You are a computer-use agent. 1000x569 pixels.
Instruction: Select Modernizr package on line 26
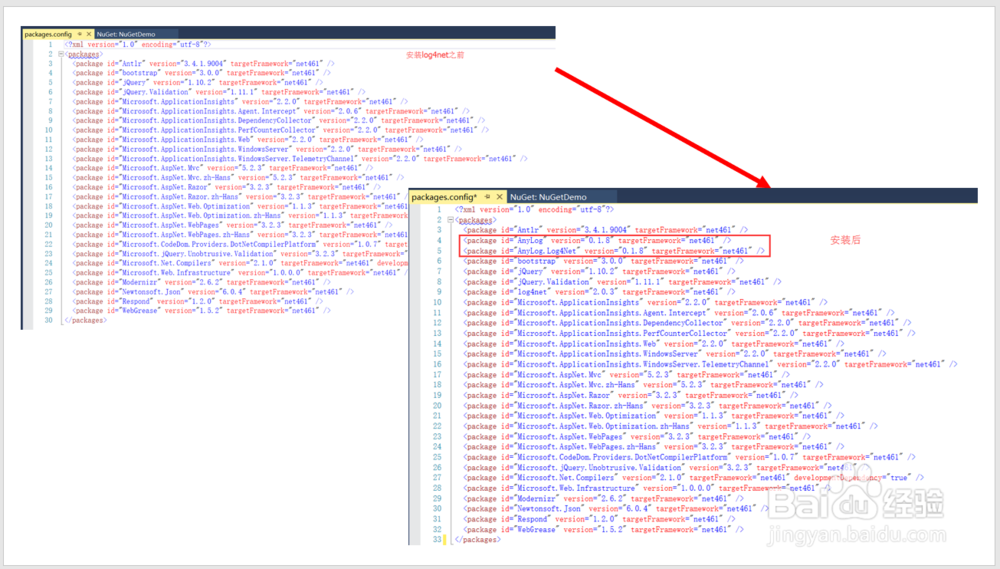point(202,282)
